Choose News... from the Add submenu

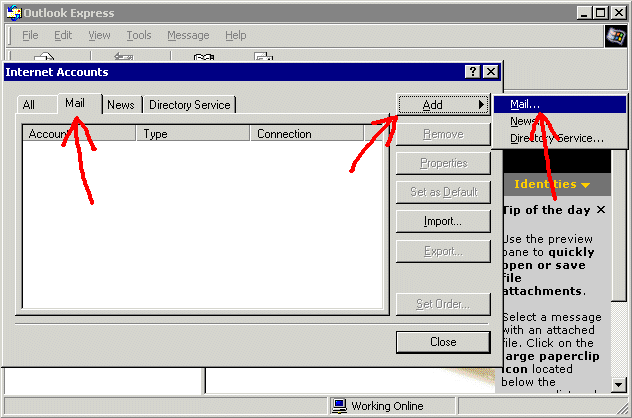(560, 121)
